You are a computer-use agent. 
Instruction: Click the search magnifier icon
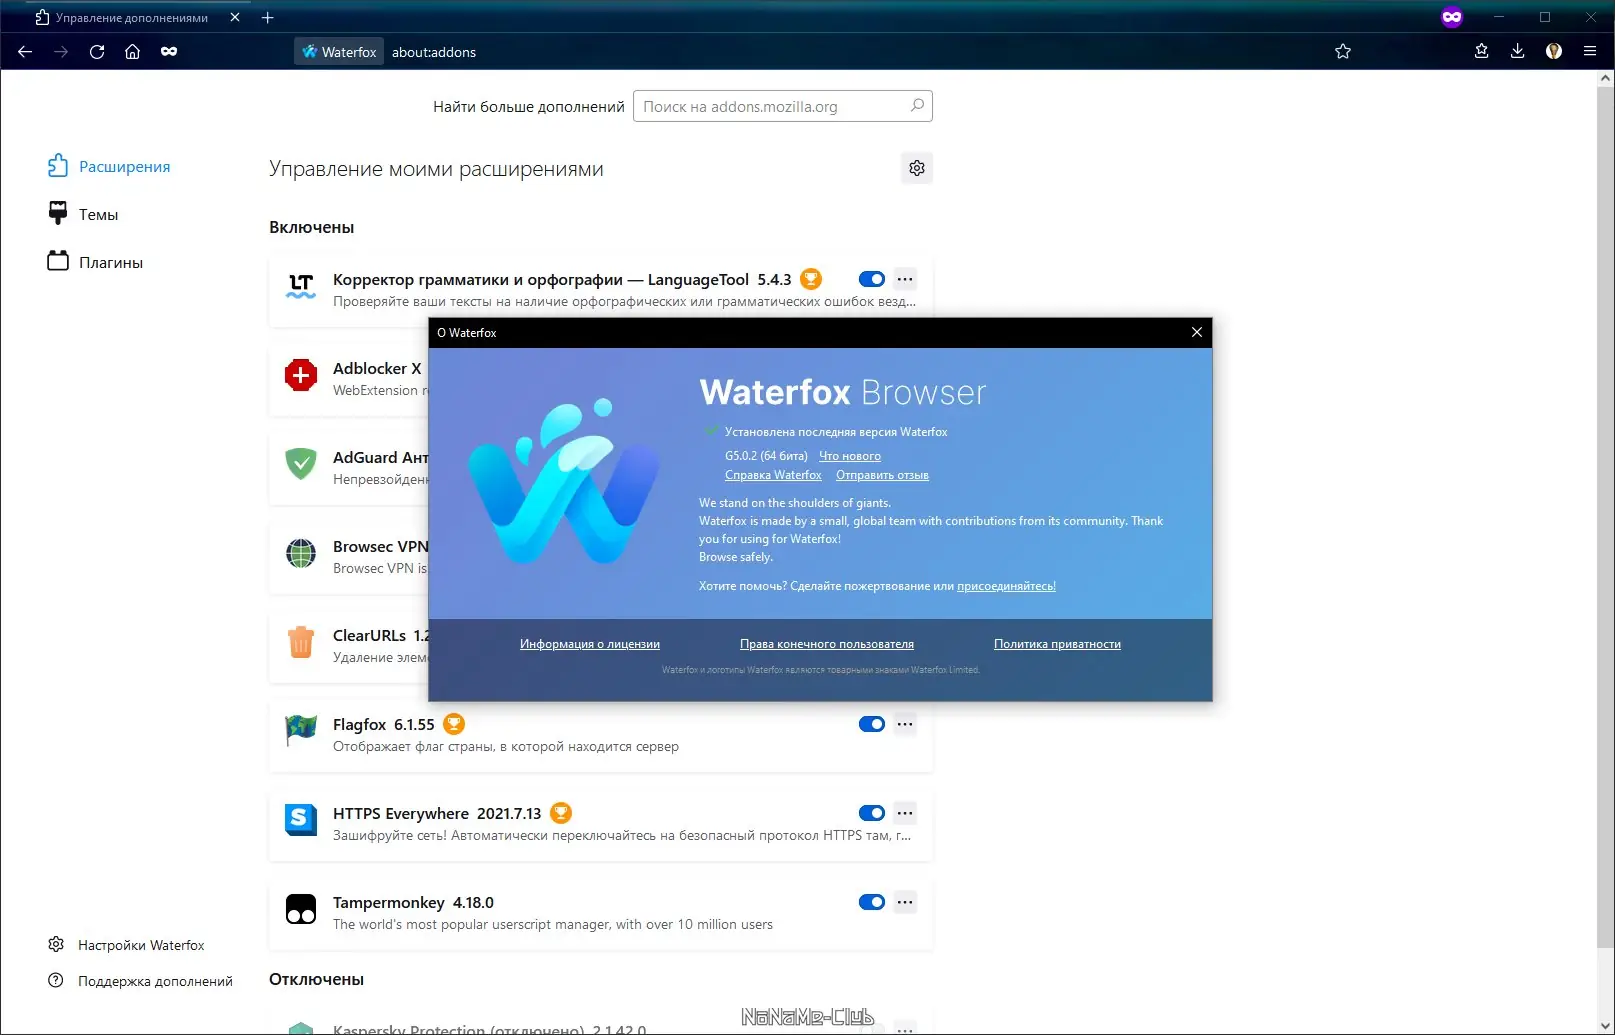click(917, 106)
